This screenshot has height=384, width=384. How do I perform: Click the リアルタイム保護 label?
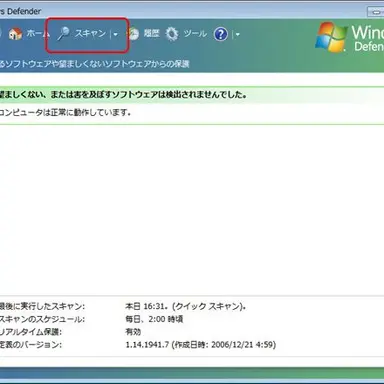pos(31,332)
